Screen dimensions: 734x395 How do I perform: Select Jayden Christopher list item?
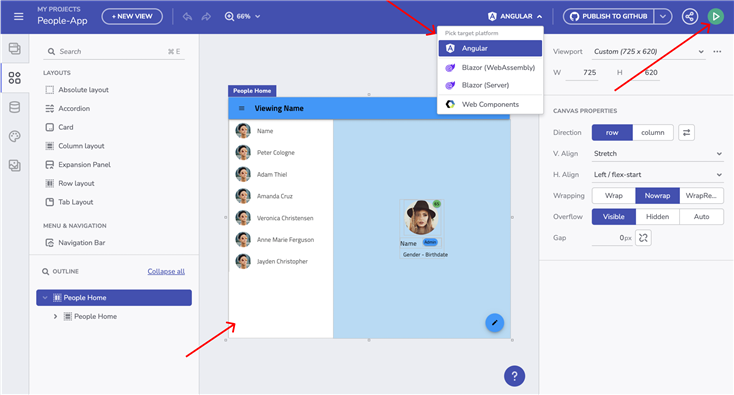pos(281,262)
